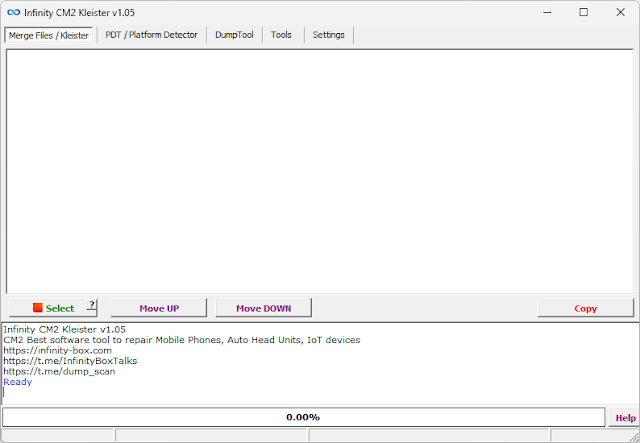
Task: Click the 0.00% progress bar
Action: 303,417
